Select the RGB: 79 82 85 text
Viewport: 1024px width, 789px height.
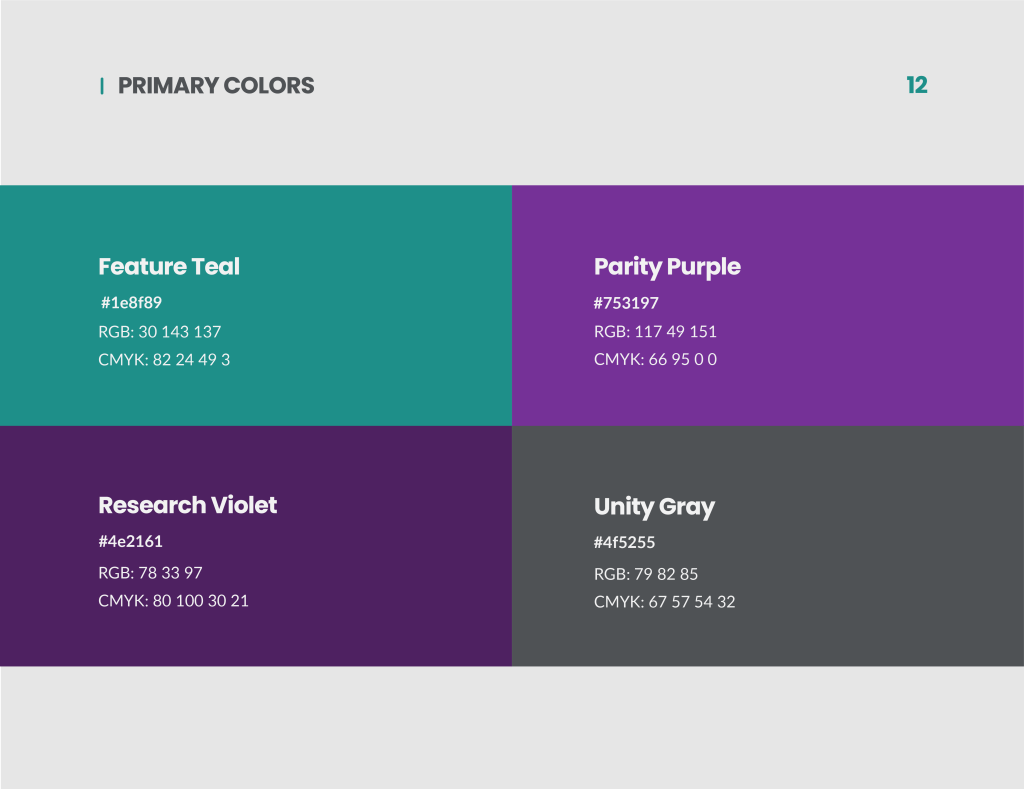pos(646,574)
